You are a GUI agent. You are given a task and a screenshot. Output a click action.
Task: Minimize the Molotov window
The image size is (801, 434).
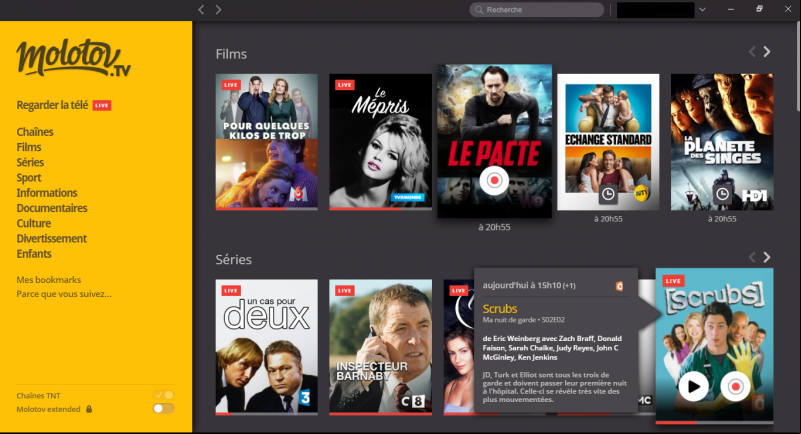point(731,9)
